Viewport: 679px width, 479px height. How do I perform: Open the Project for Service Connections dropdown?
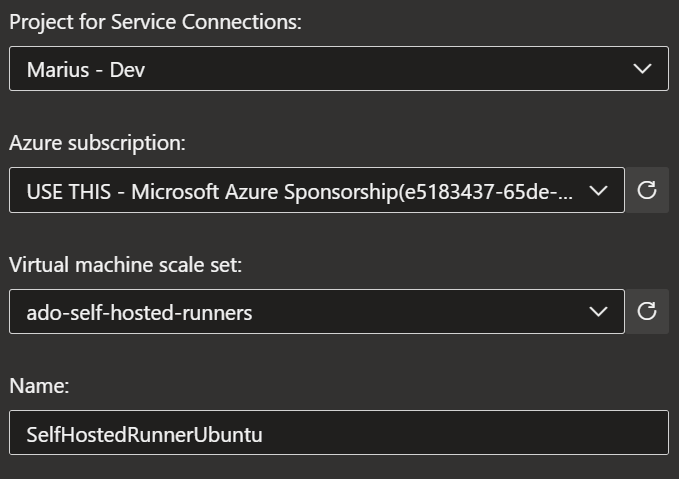click(338, 69)
